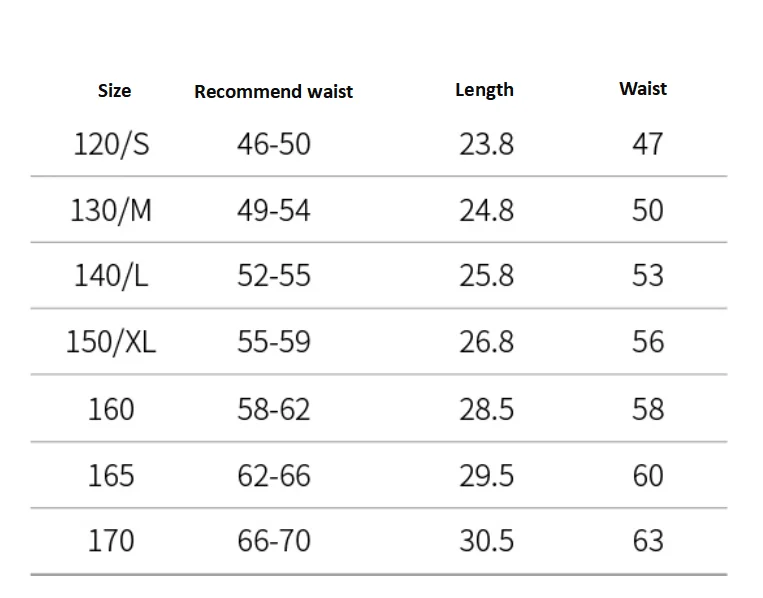Screen dimensions: 763x598
Task: Click the 66-70 recommended waist value
Action: pyautogui.click(x=273, y=541)
